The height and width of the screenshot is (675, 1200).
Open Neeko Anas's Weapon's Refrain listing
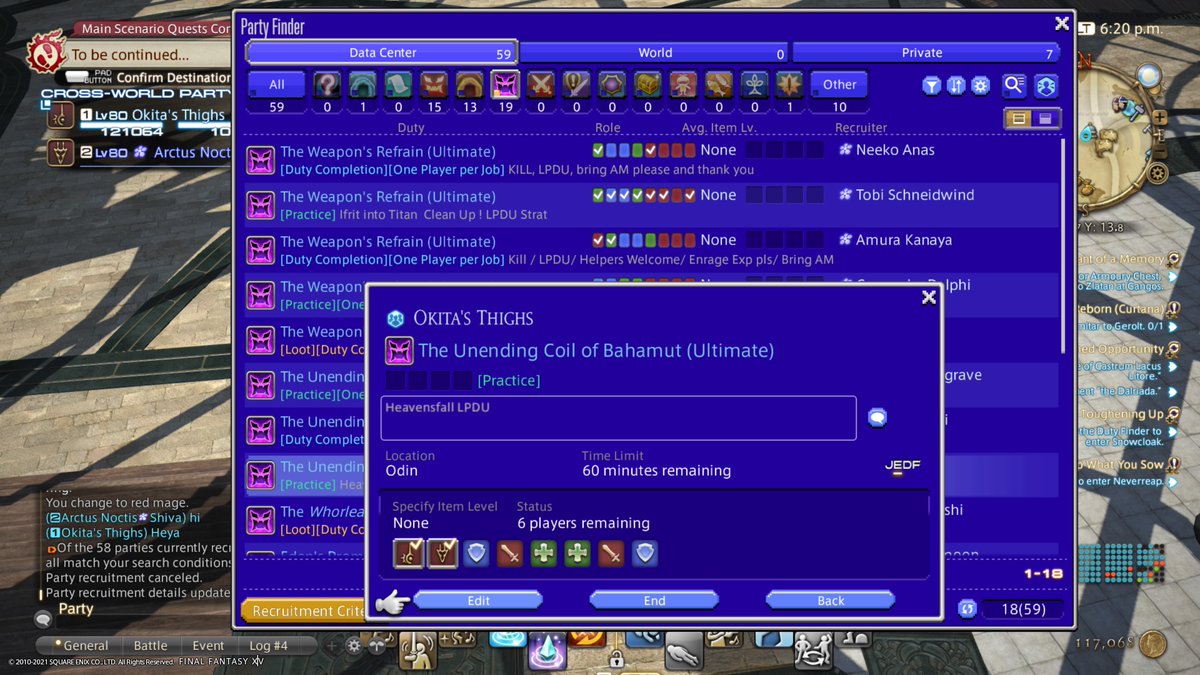(652, 160)
